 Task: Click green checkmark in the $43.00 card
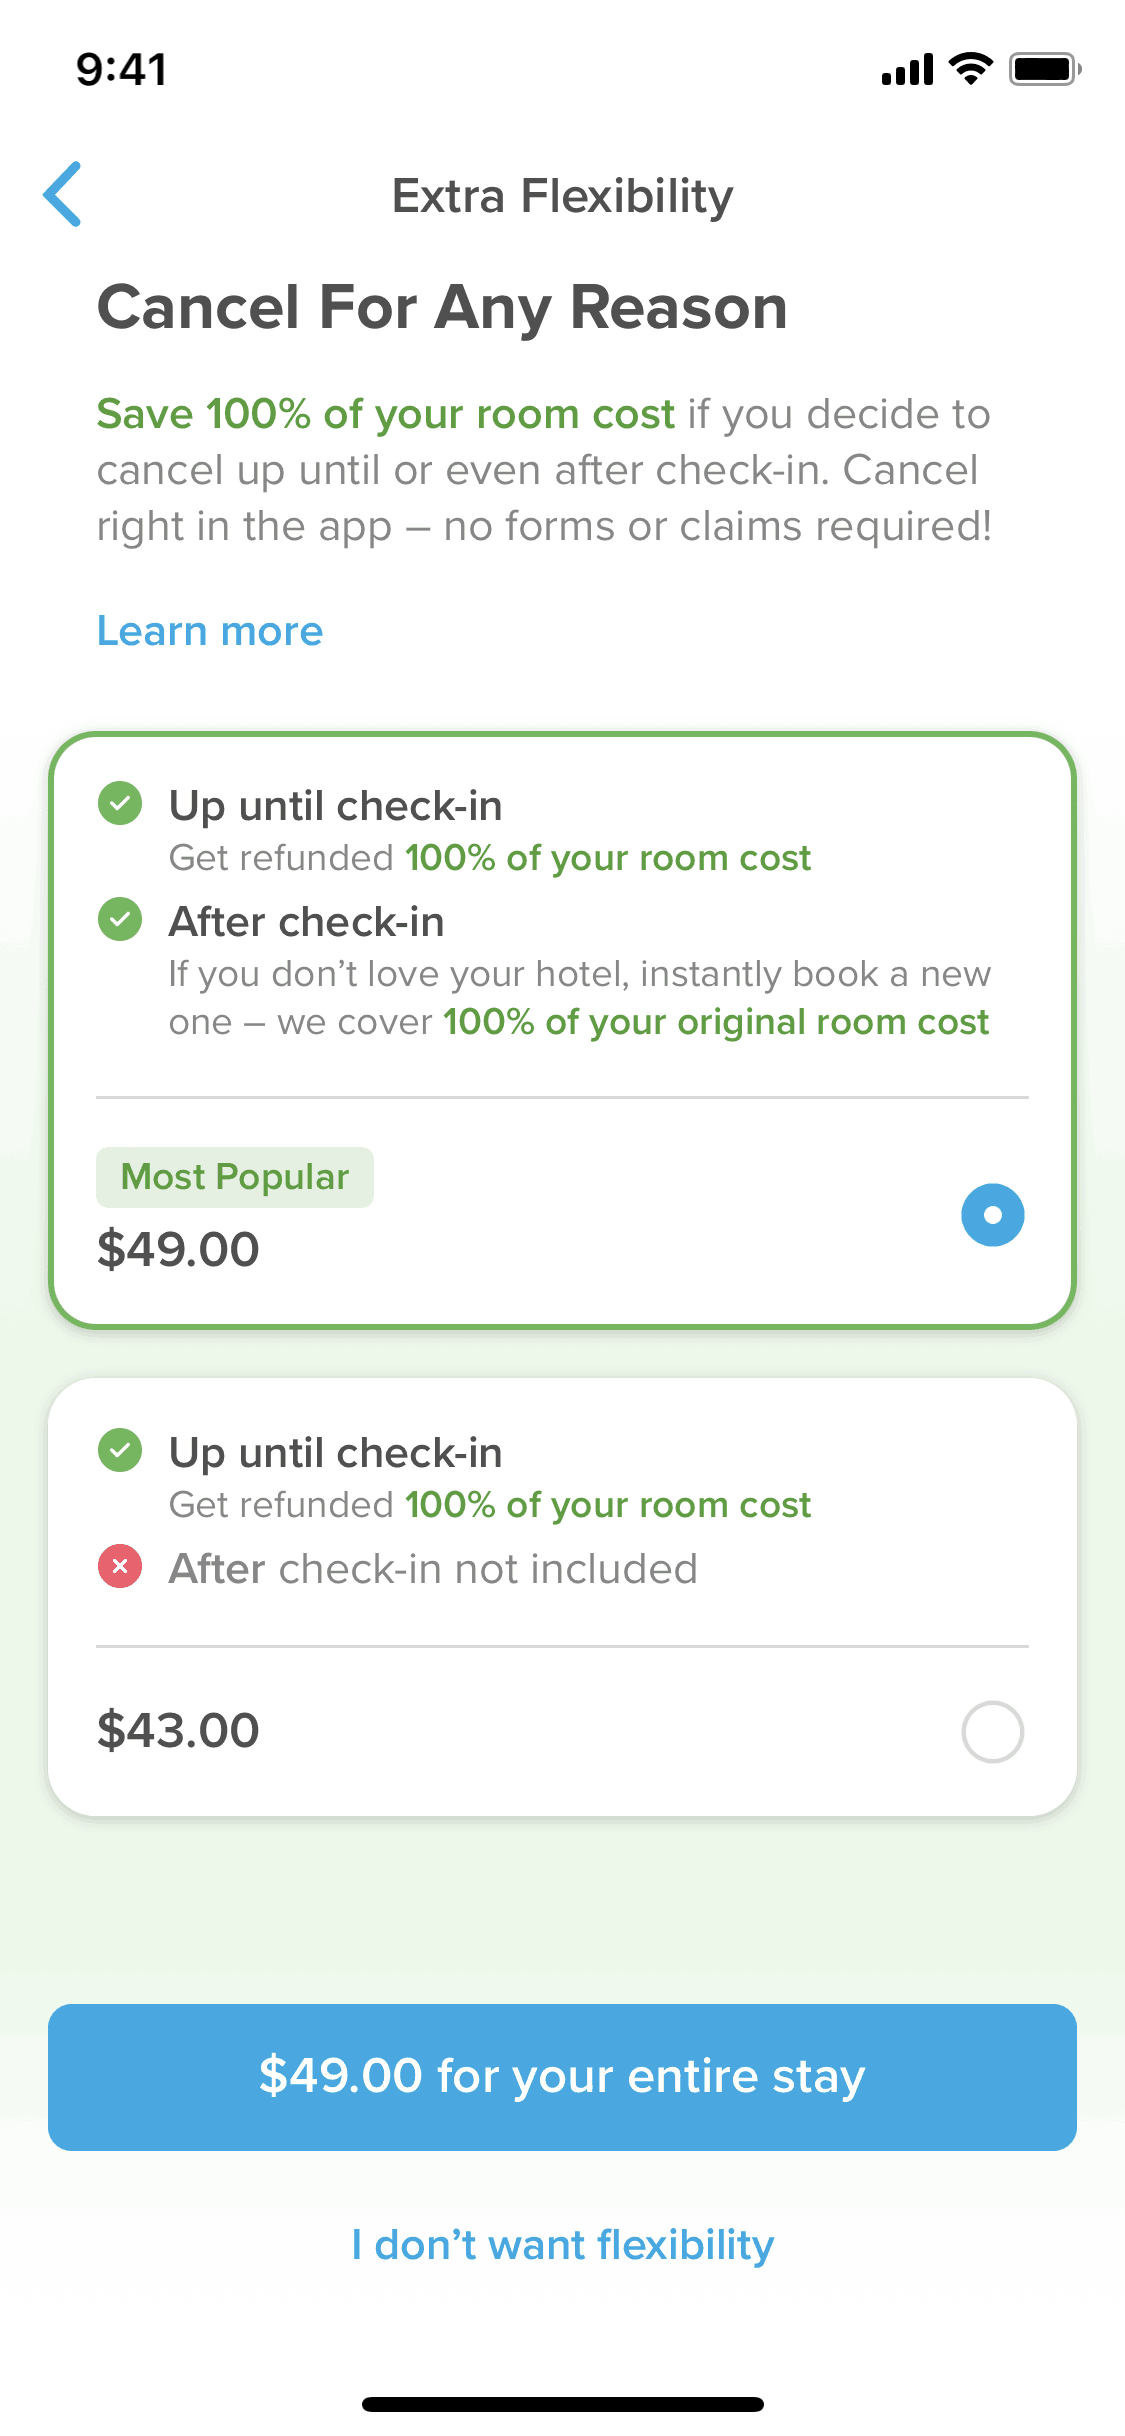[120, 1451]
